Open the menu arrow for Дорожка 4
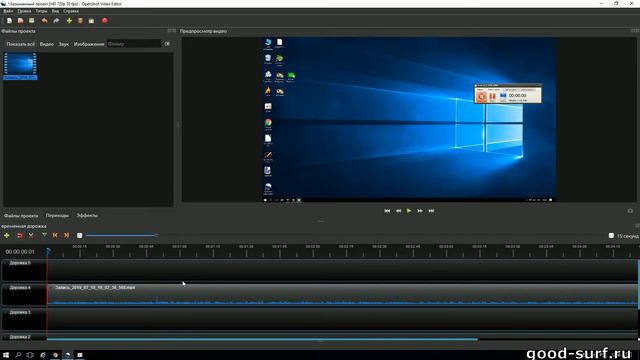 tap(6, 288)
